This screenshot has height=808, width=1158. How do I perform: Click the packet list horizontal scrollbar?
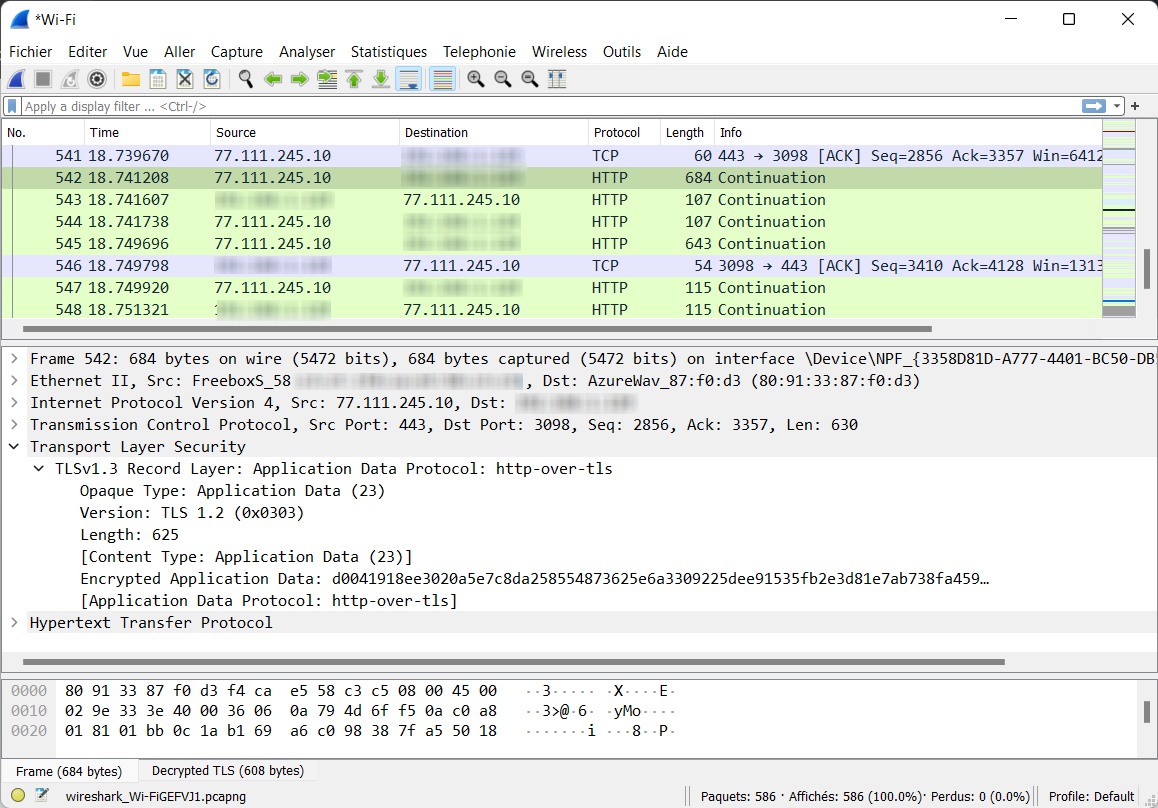pyautogui.click(x=477, y=329)
